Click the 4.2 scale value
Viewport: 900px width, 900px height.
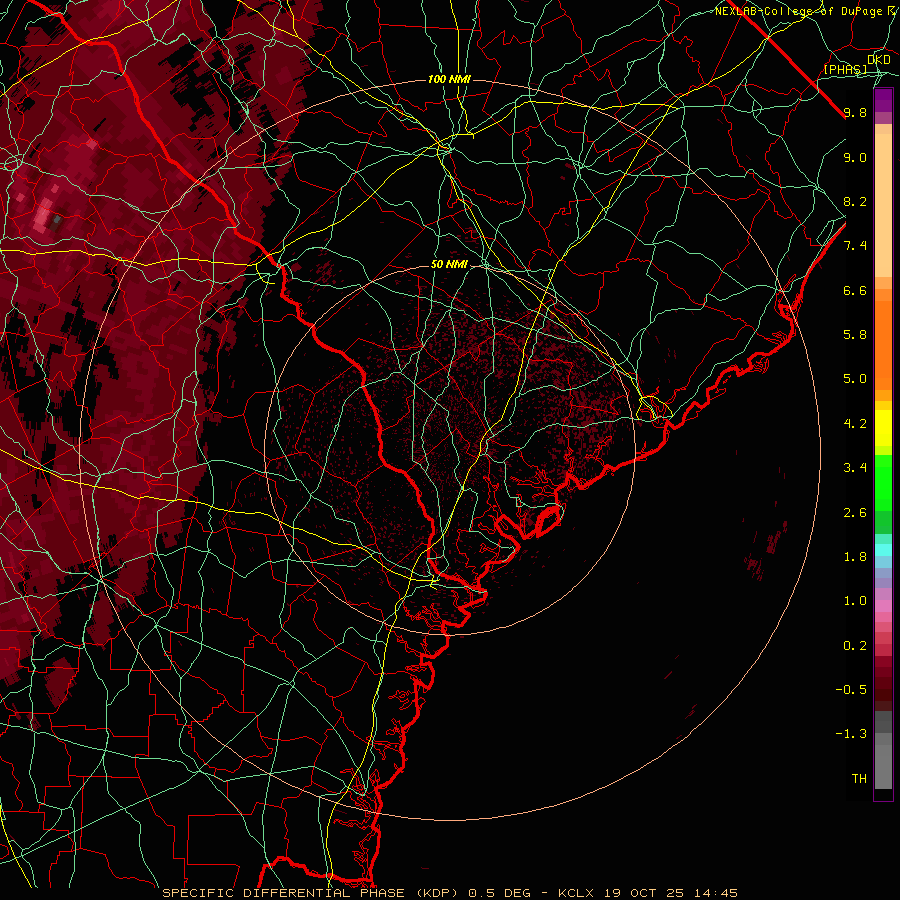click(x=855, y=424)
